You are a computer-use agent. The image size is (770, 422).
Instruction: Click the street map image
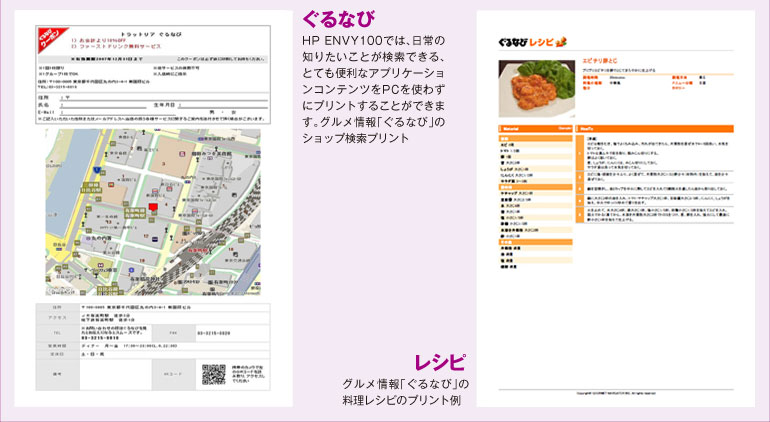(153, 212)
